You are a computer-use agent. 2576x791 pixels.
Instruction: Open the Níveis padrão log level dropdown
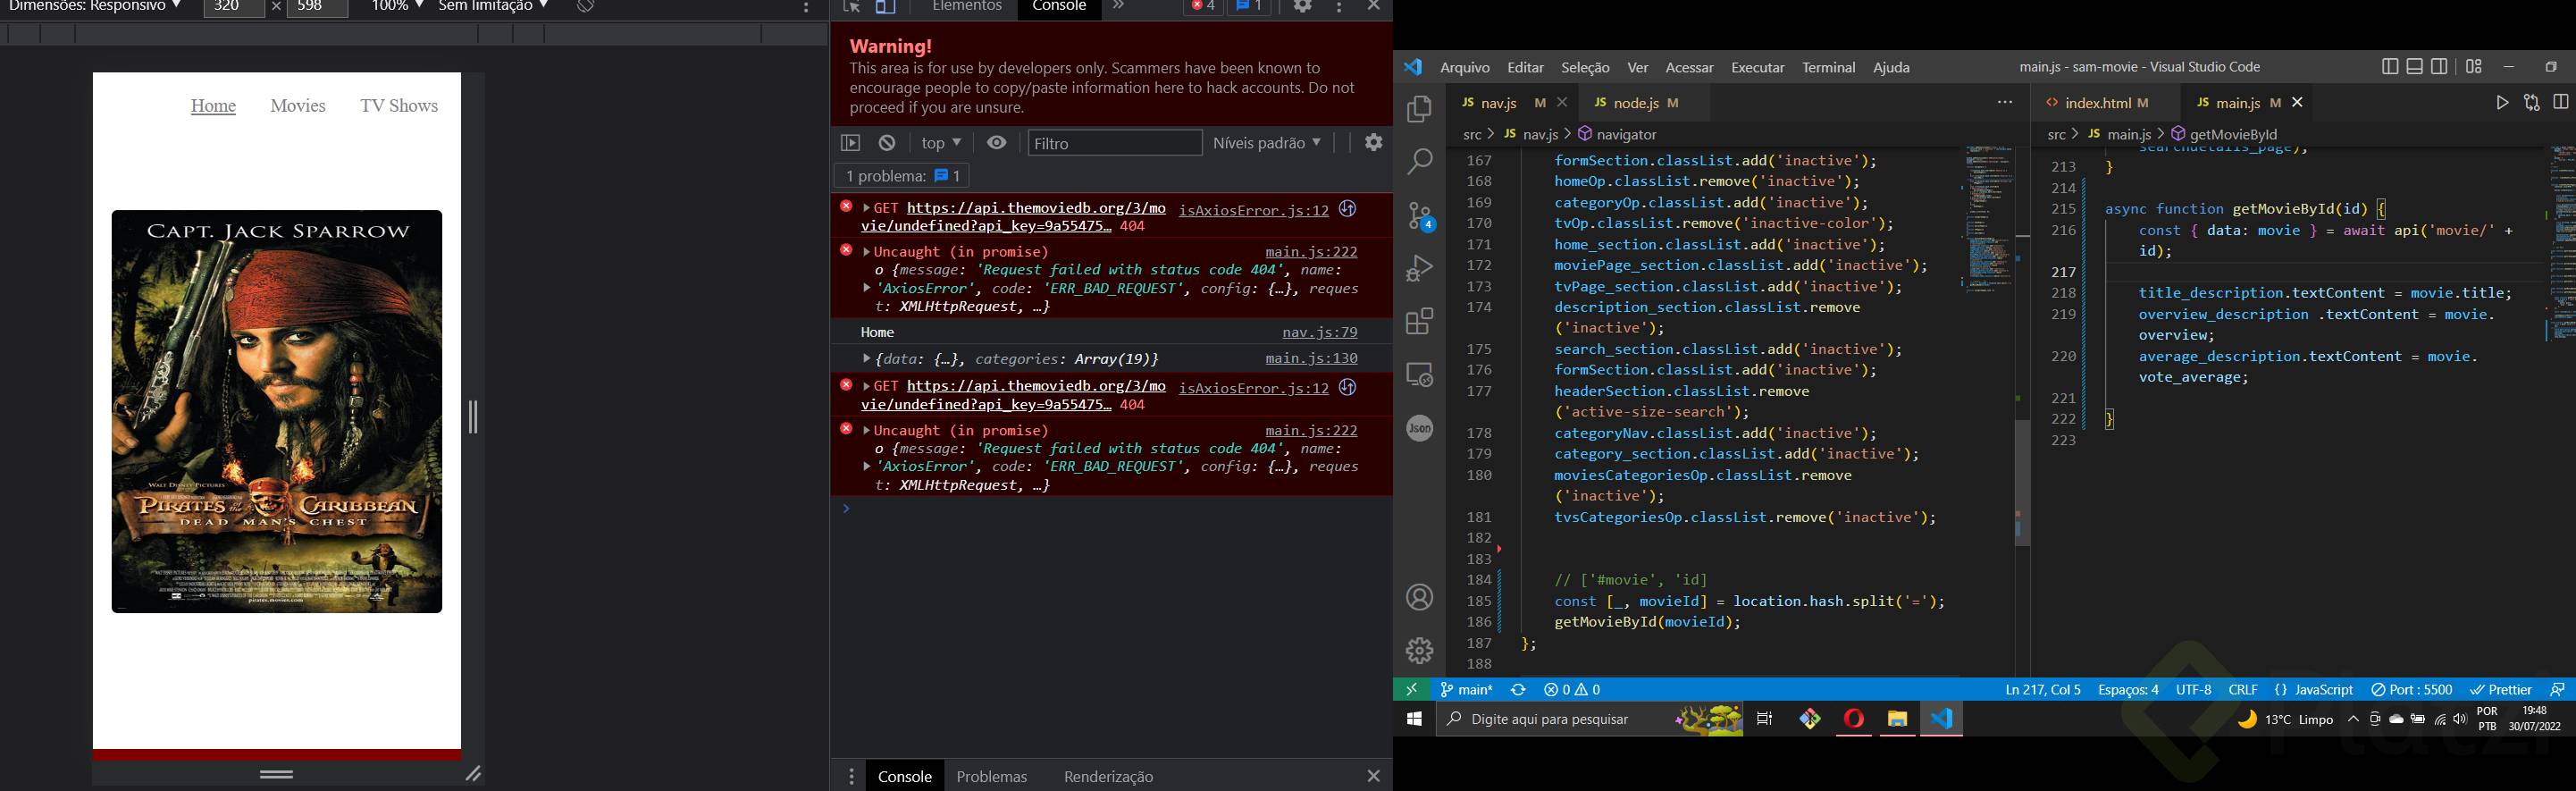(1266, 143)
